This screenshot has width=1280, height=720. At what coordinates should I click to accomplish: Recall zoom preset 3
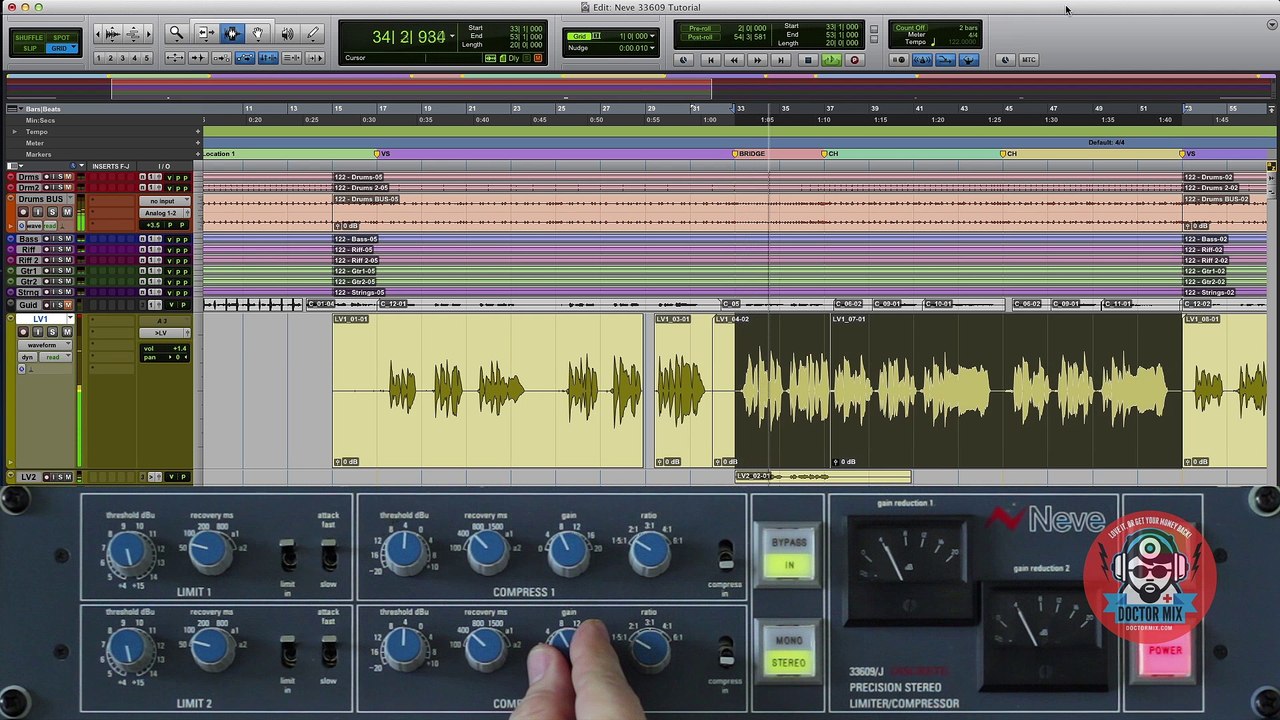point(122,59)
